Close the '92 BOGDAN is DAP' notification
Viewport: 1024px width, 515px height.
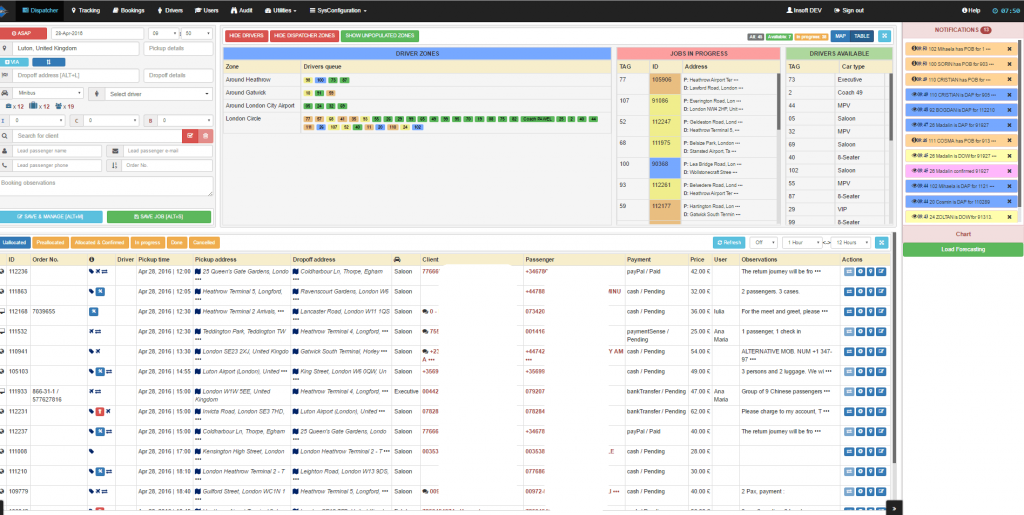[x=1009, y=110]
